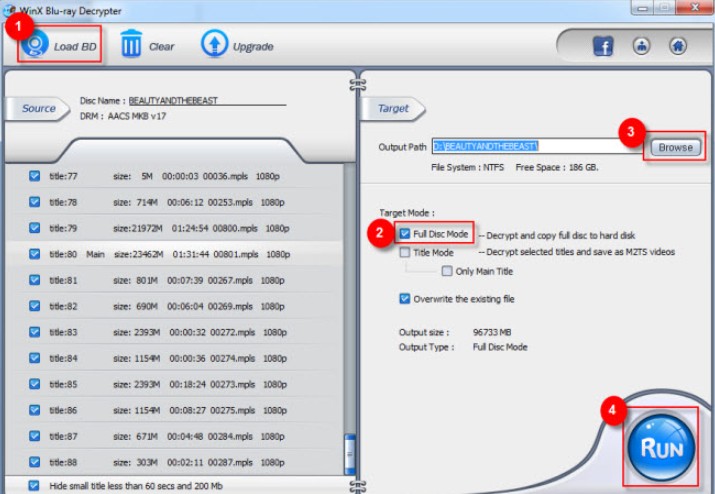Enable Full Disc Mode checkbox

click(x=404, y=234)
